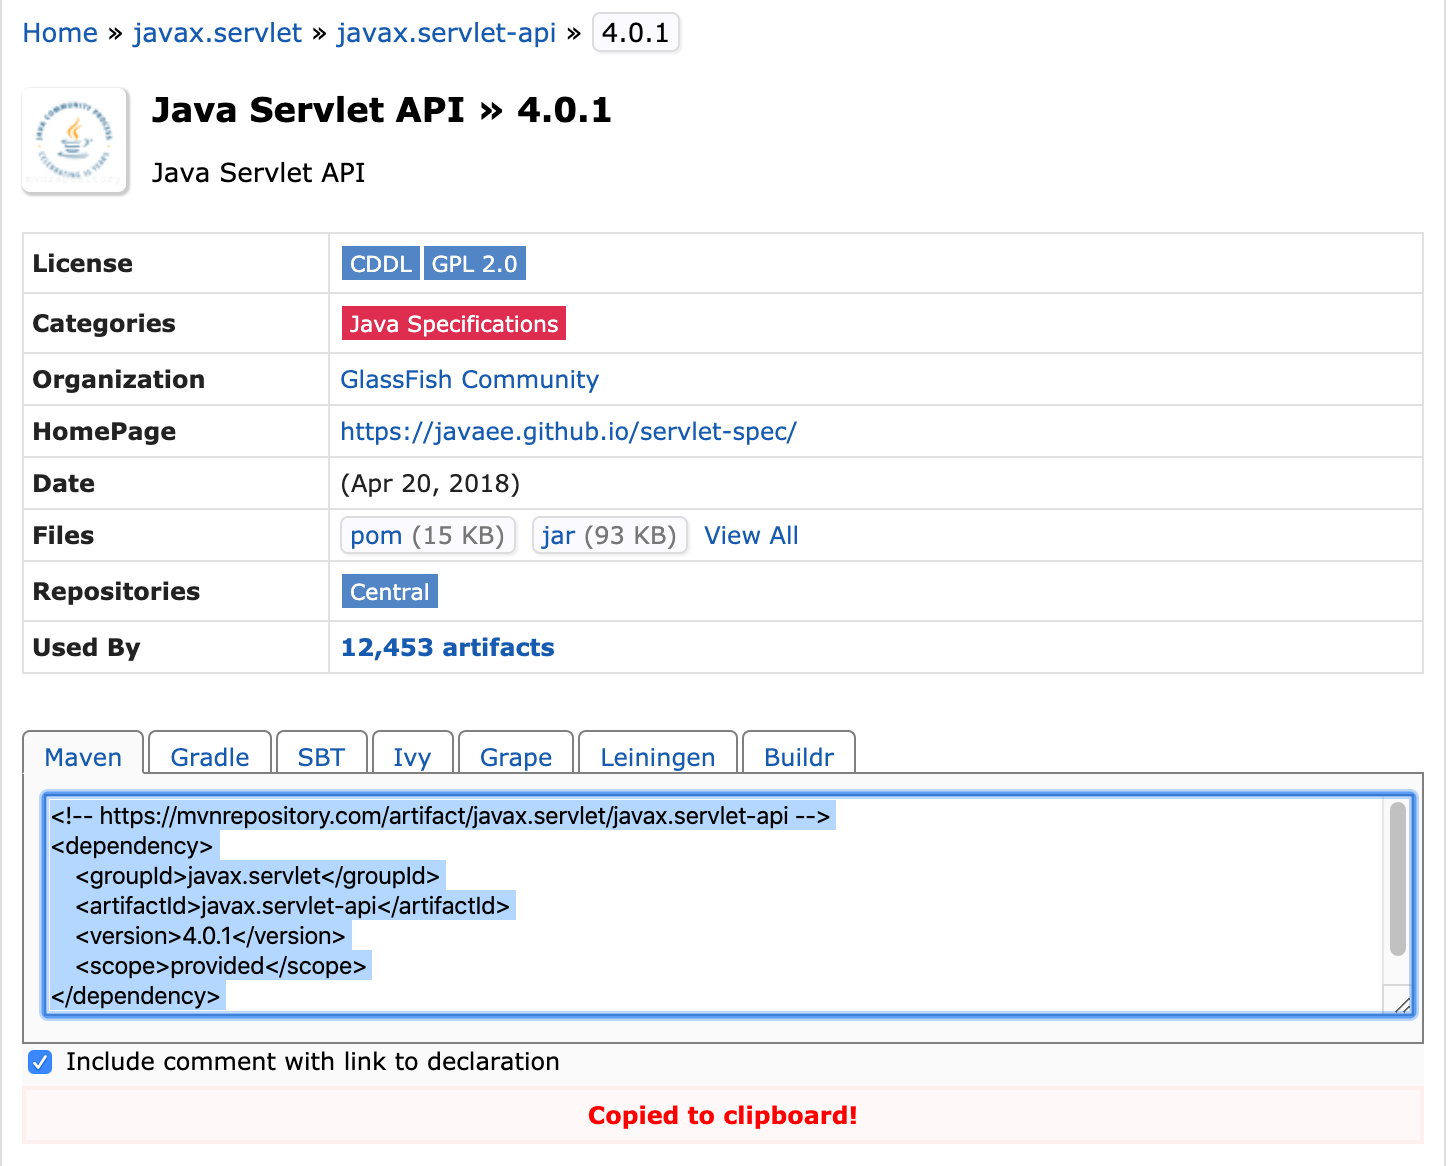Click the Organization row label

pos(119,380)
